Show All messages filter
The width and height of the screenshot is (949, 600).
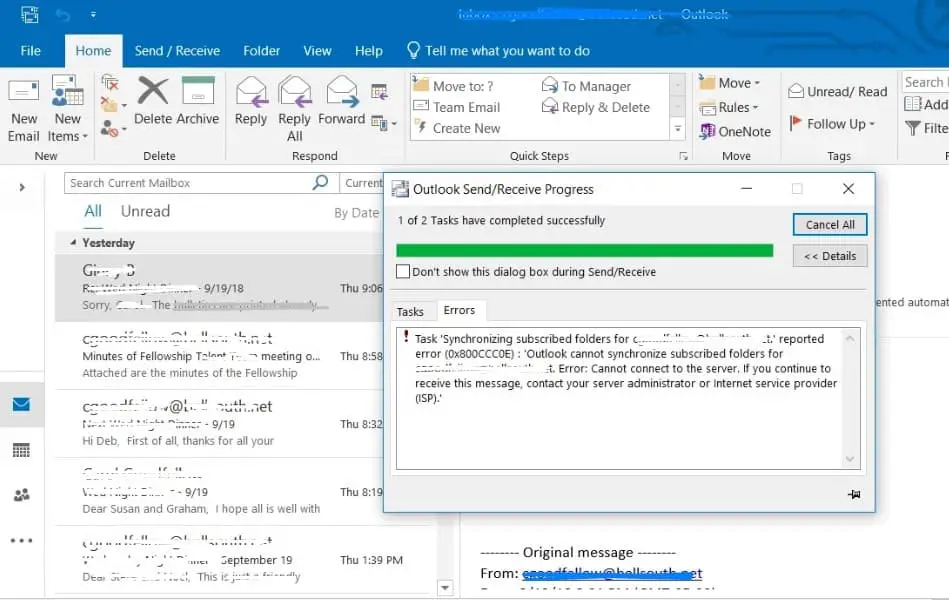click(93, 211)
